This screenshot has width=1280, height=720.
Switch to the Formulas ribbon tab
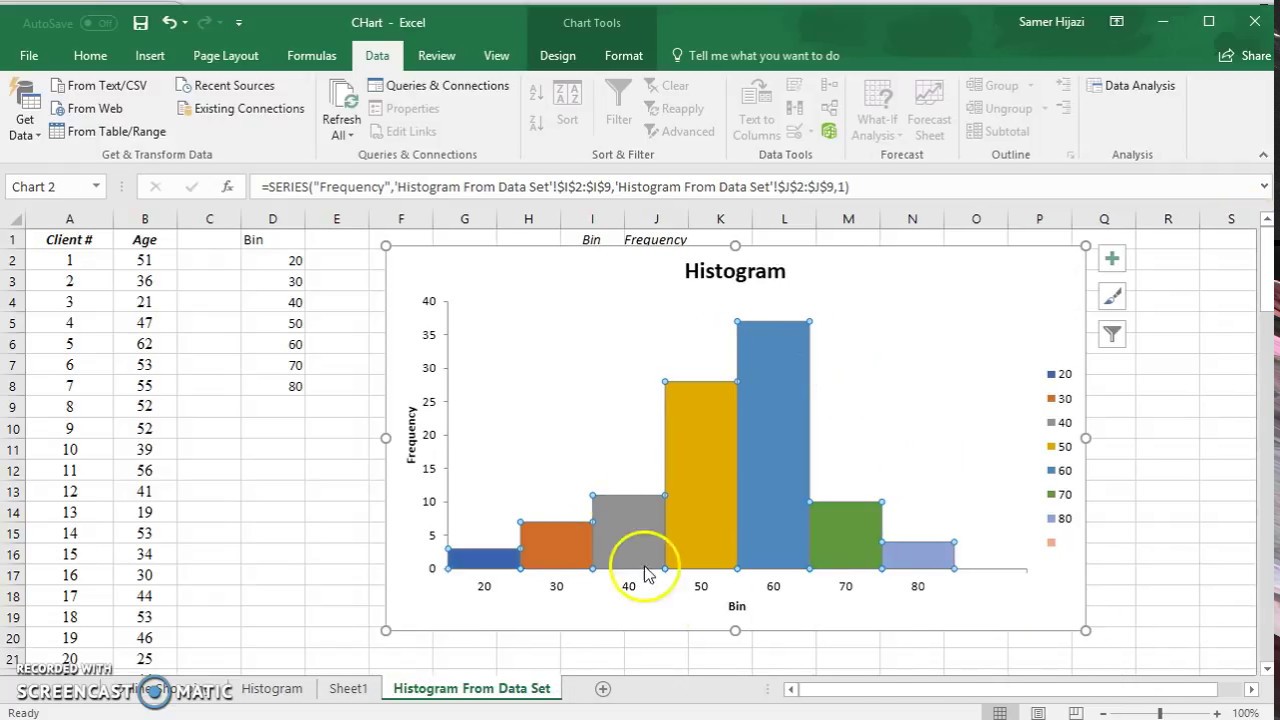311,55
